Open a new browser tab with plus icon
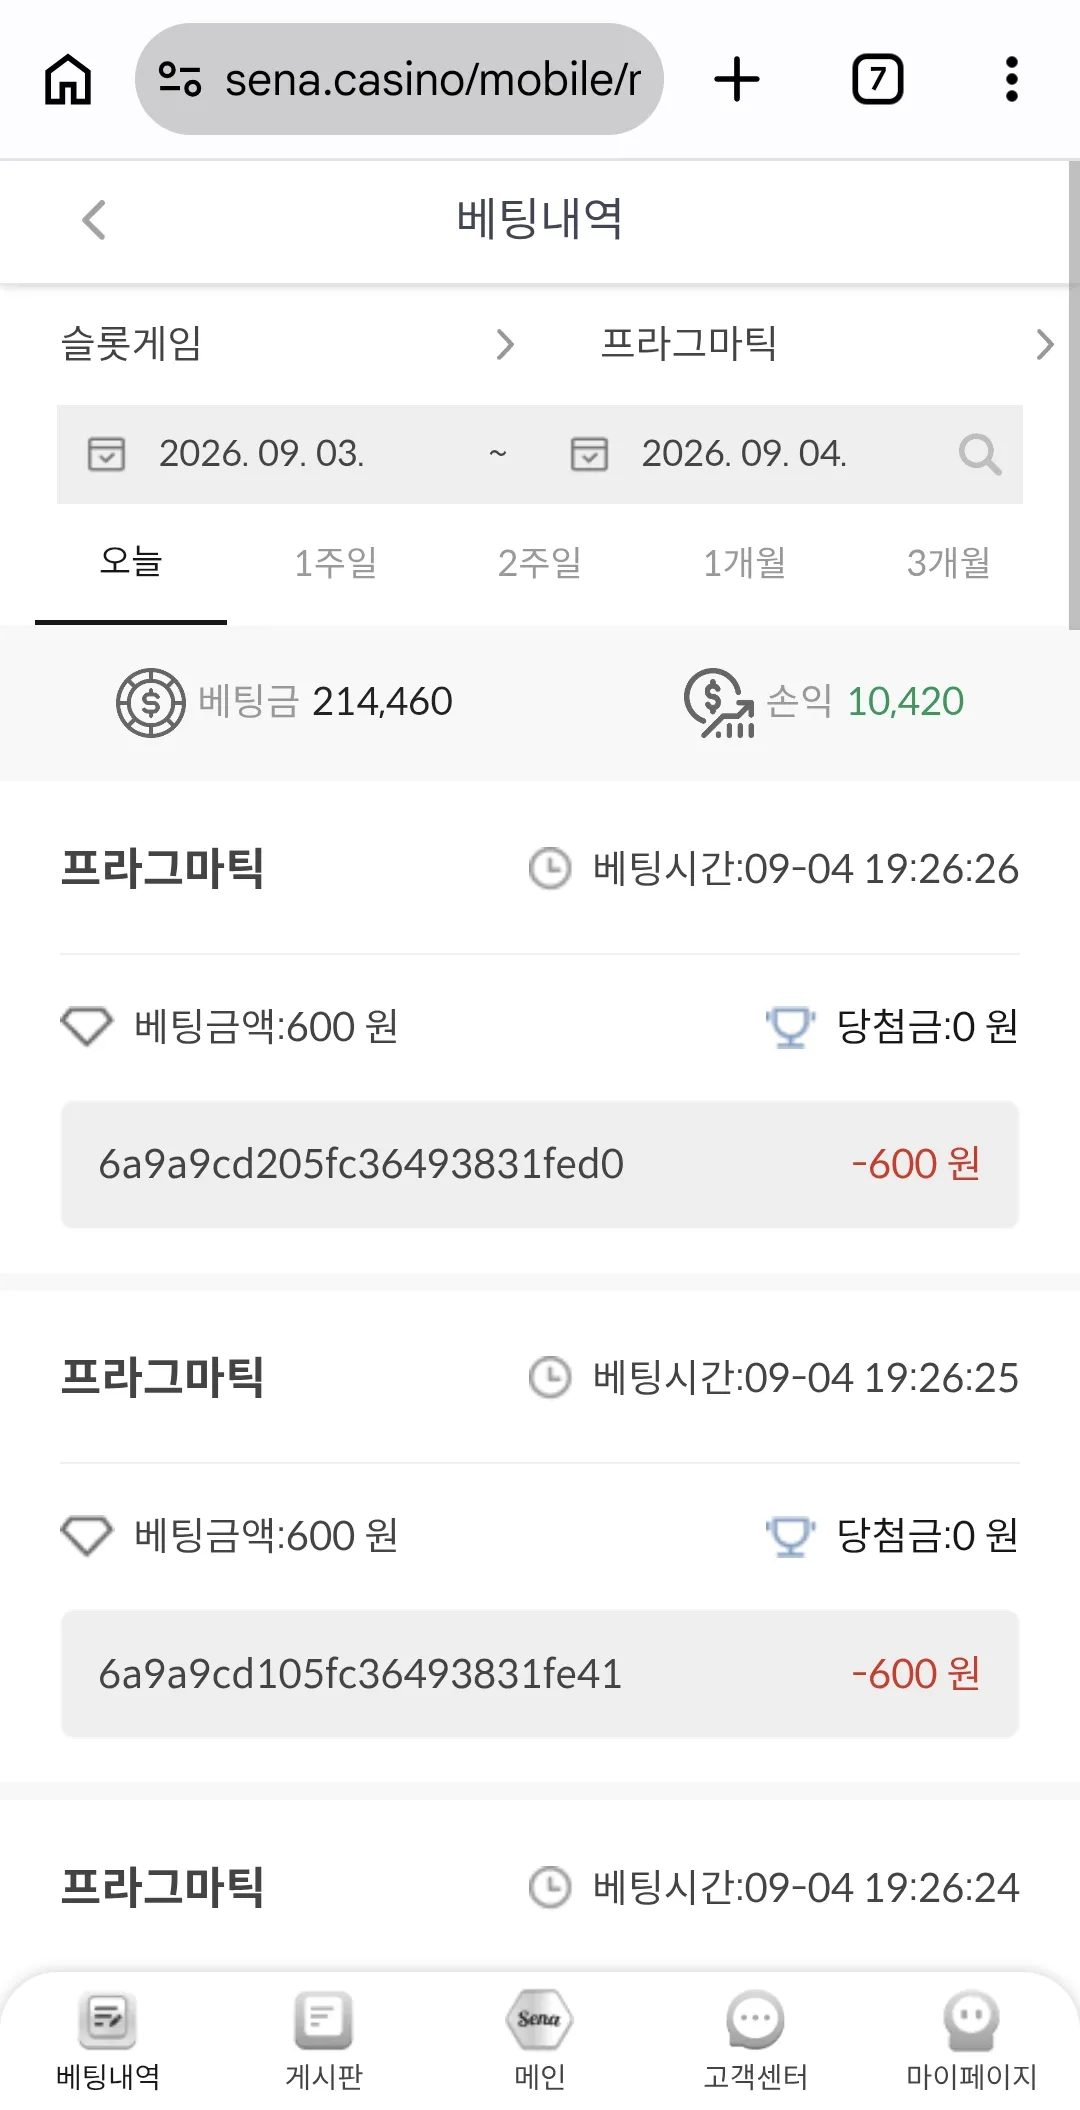The height and width of the screenshot is (2110, 1080). pos(737,79)
